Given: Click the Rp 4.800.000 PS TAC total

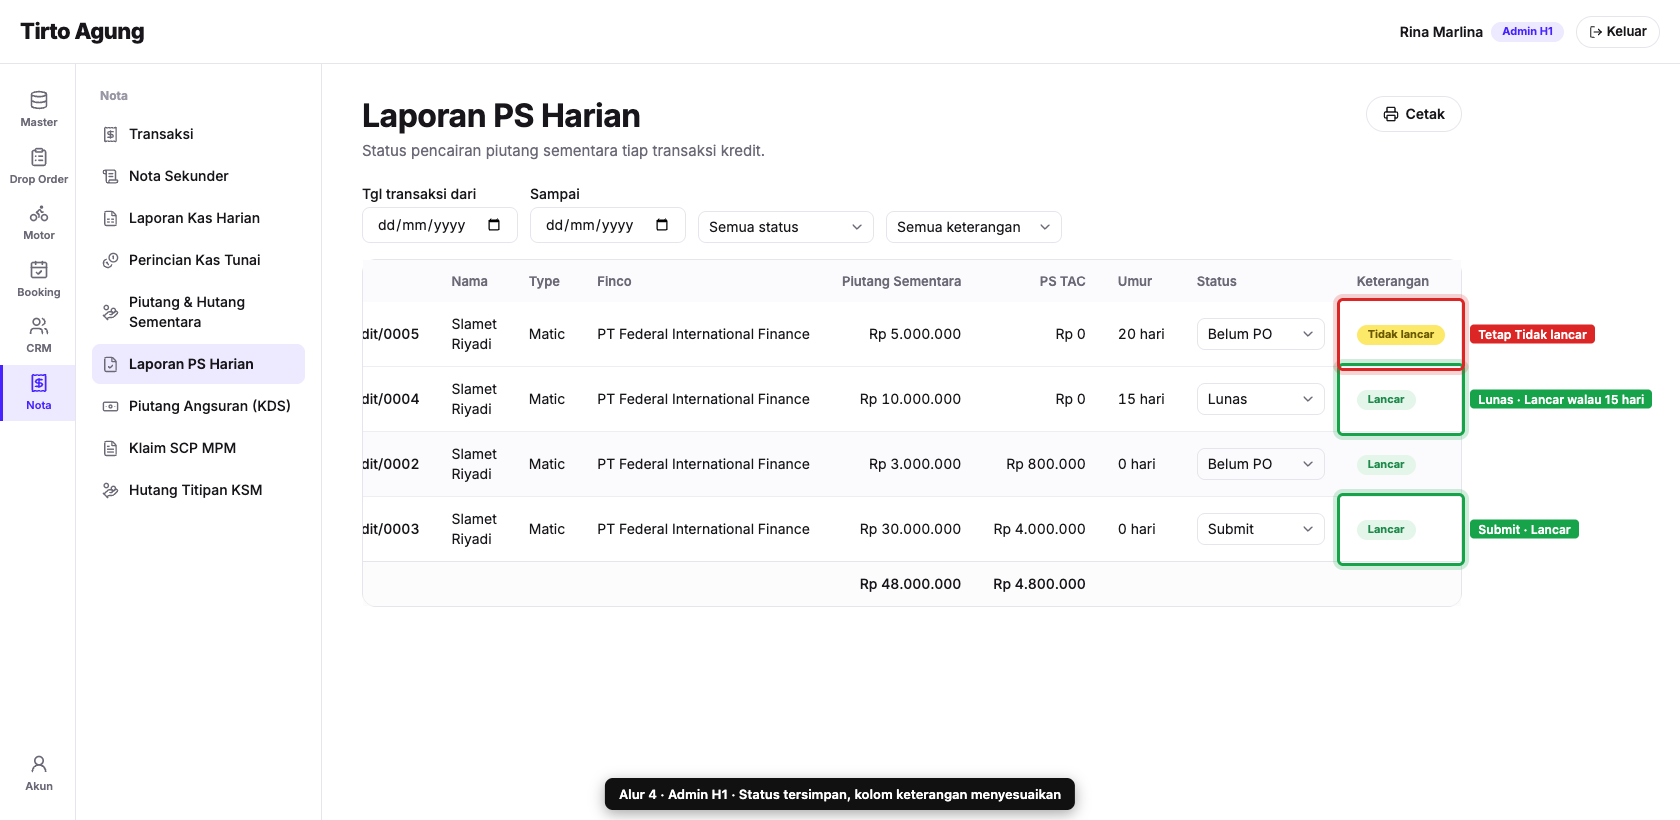Looking at the screenshot, I should click(x=1039, y=584).
